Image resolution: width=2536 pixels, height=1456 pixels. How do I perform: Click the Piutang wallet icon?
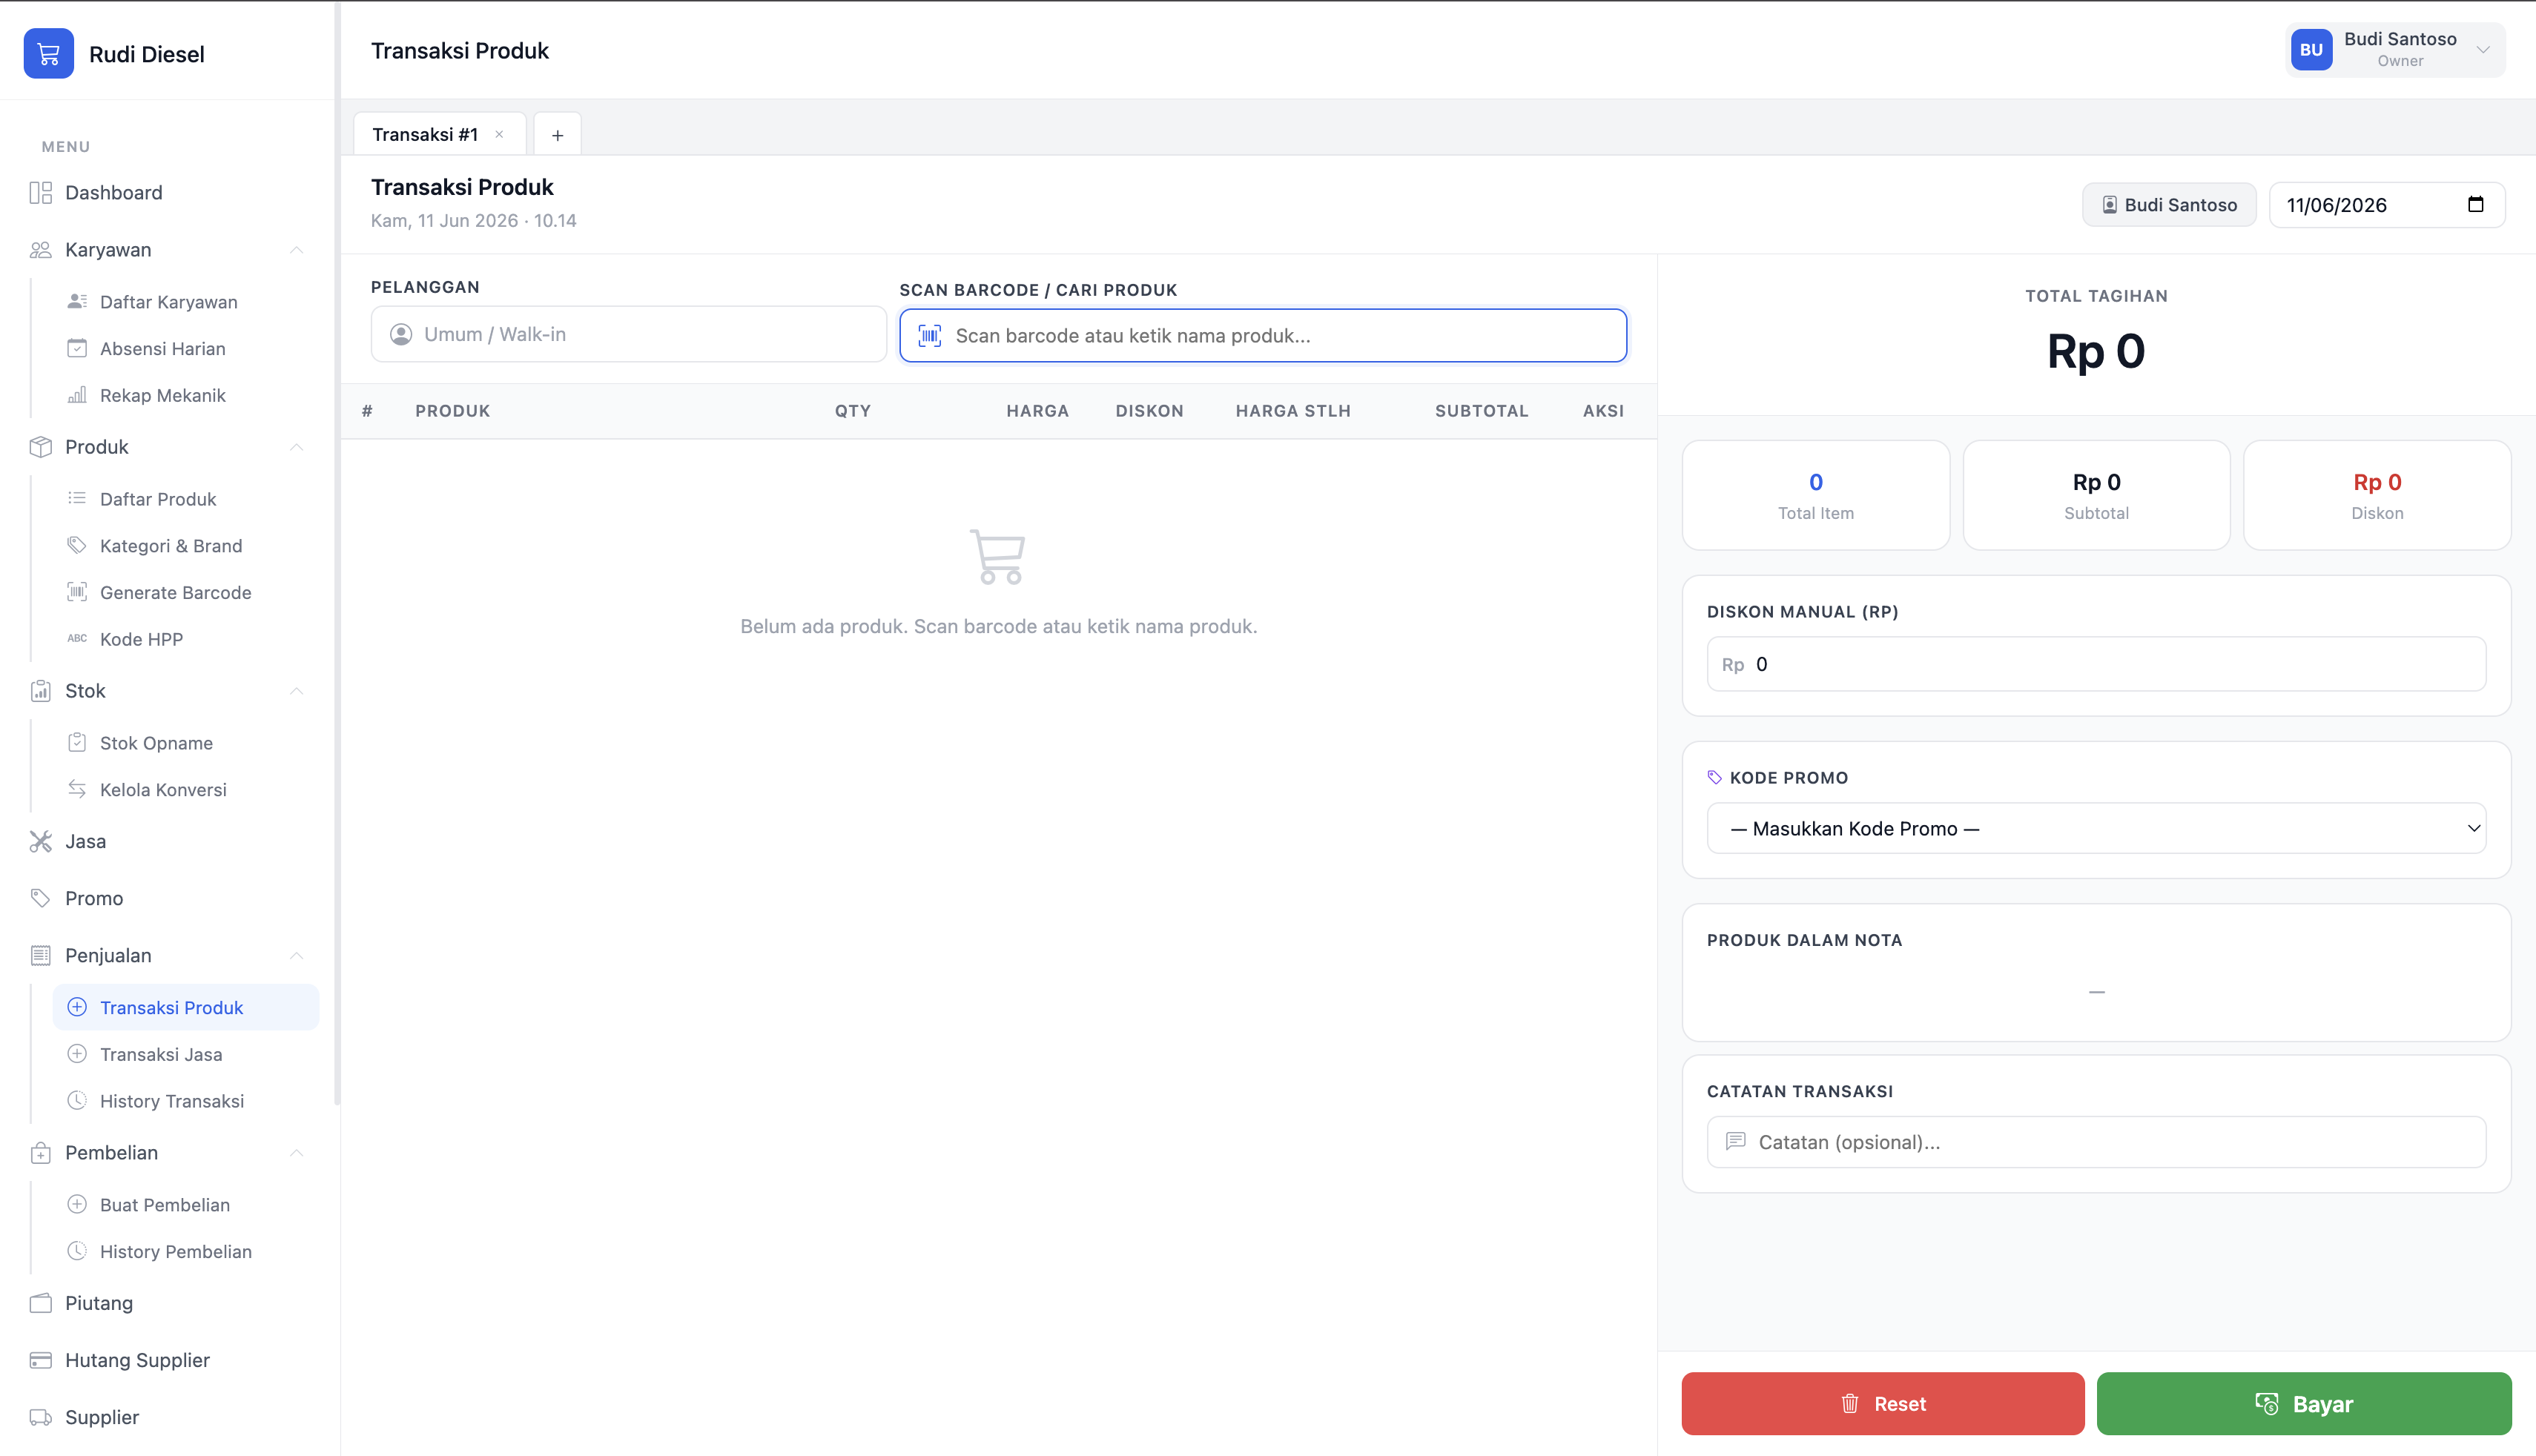coord(40,1304)
